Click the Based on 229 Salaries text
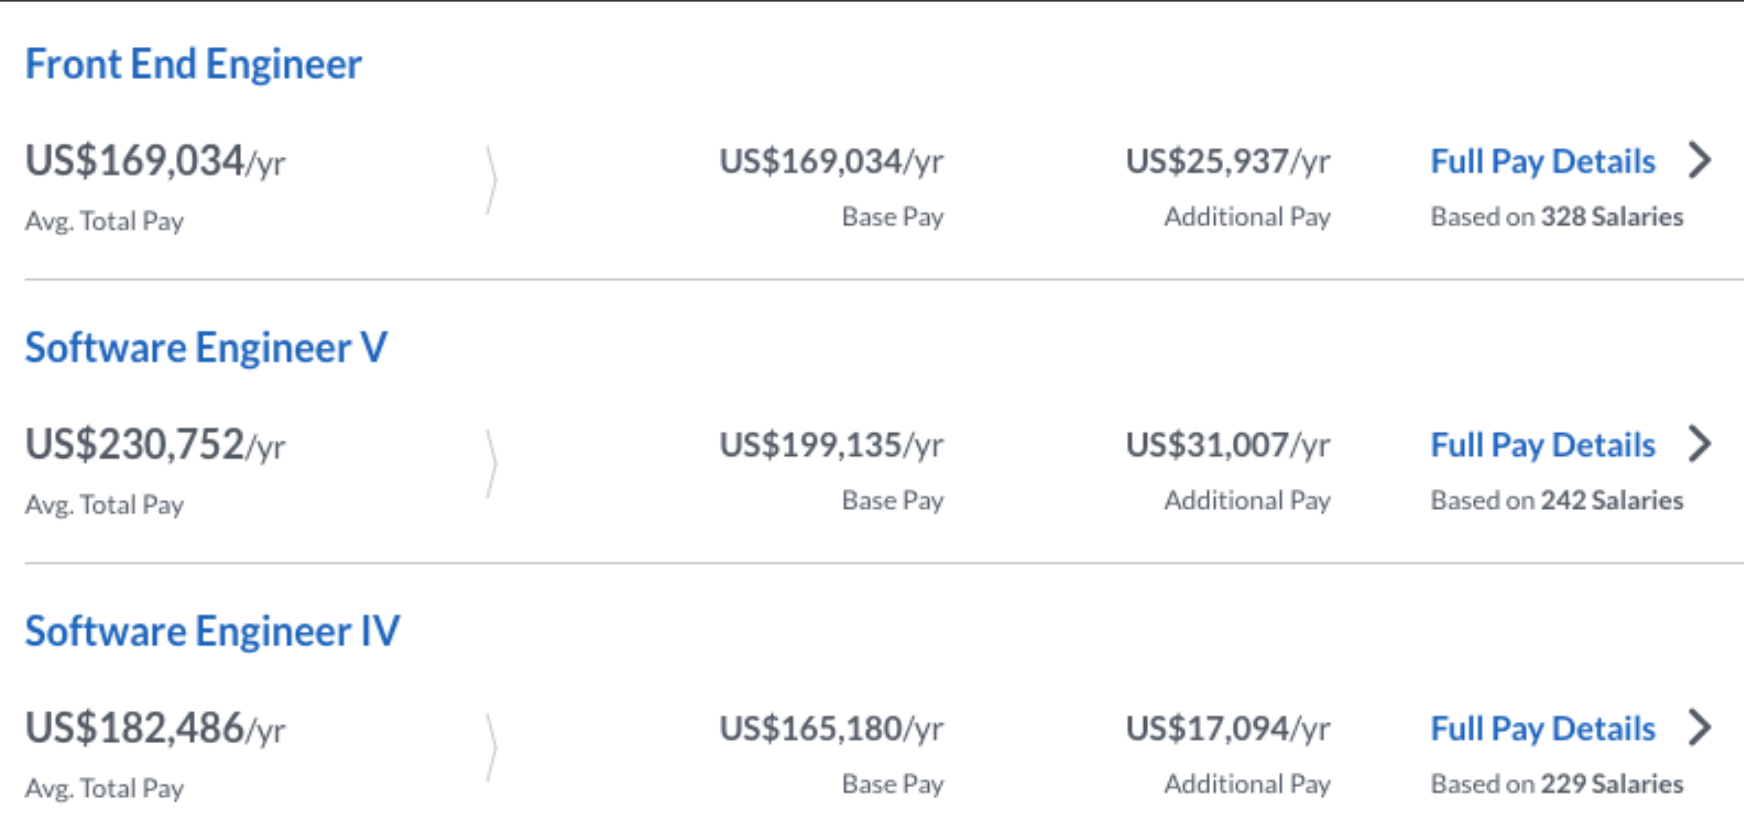The height and width of the screenshot is (838, 1744). point(1557,784)
